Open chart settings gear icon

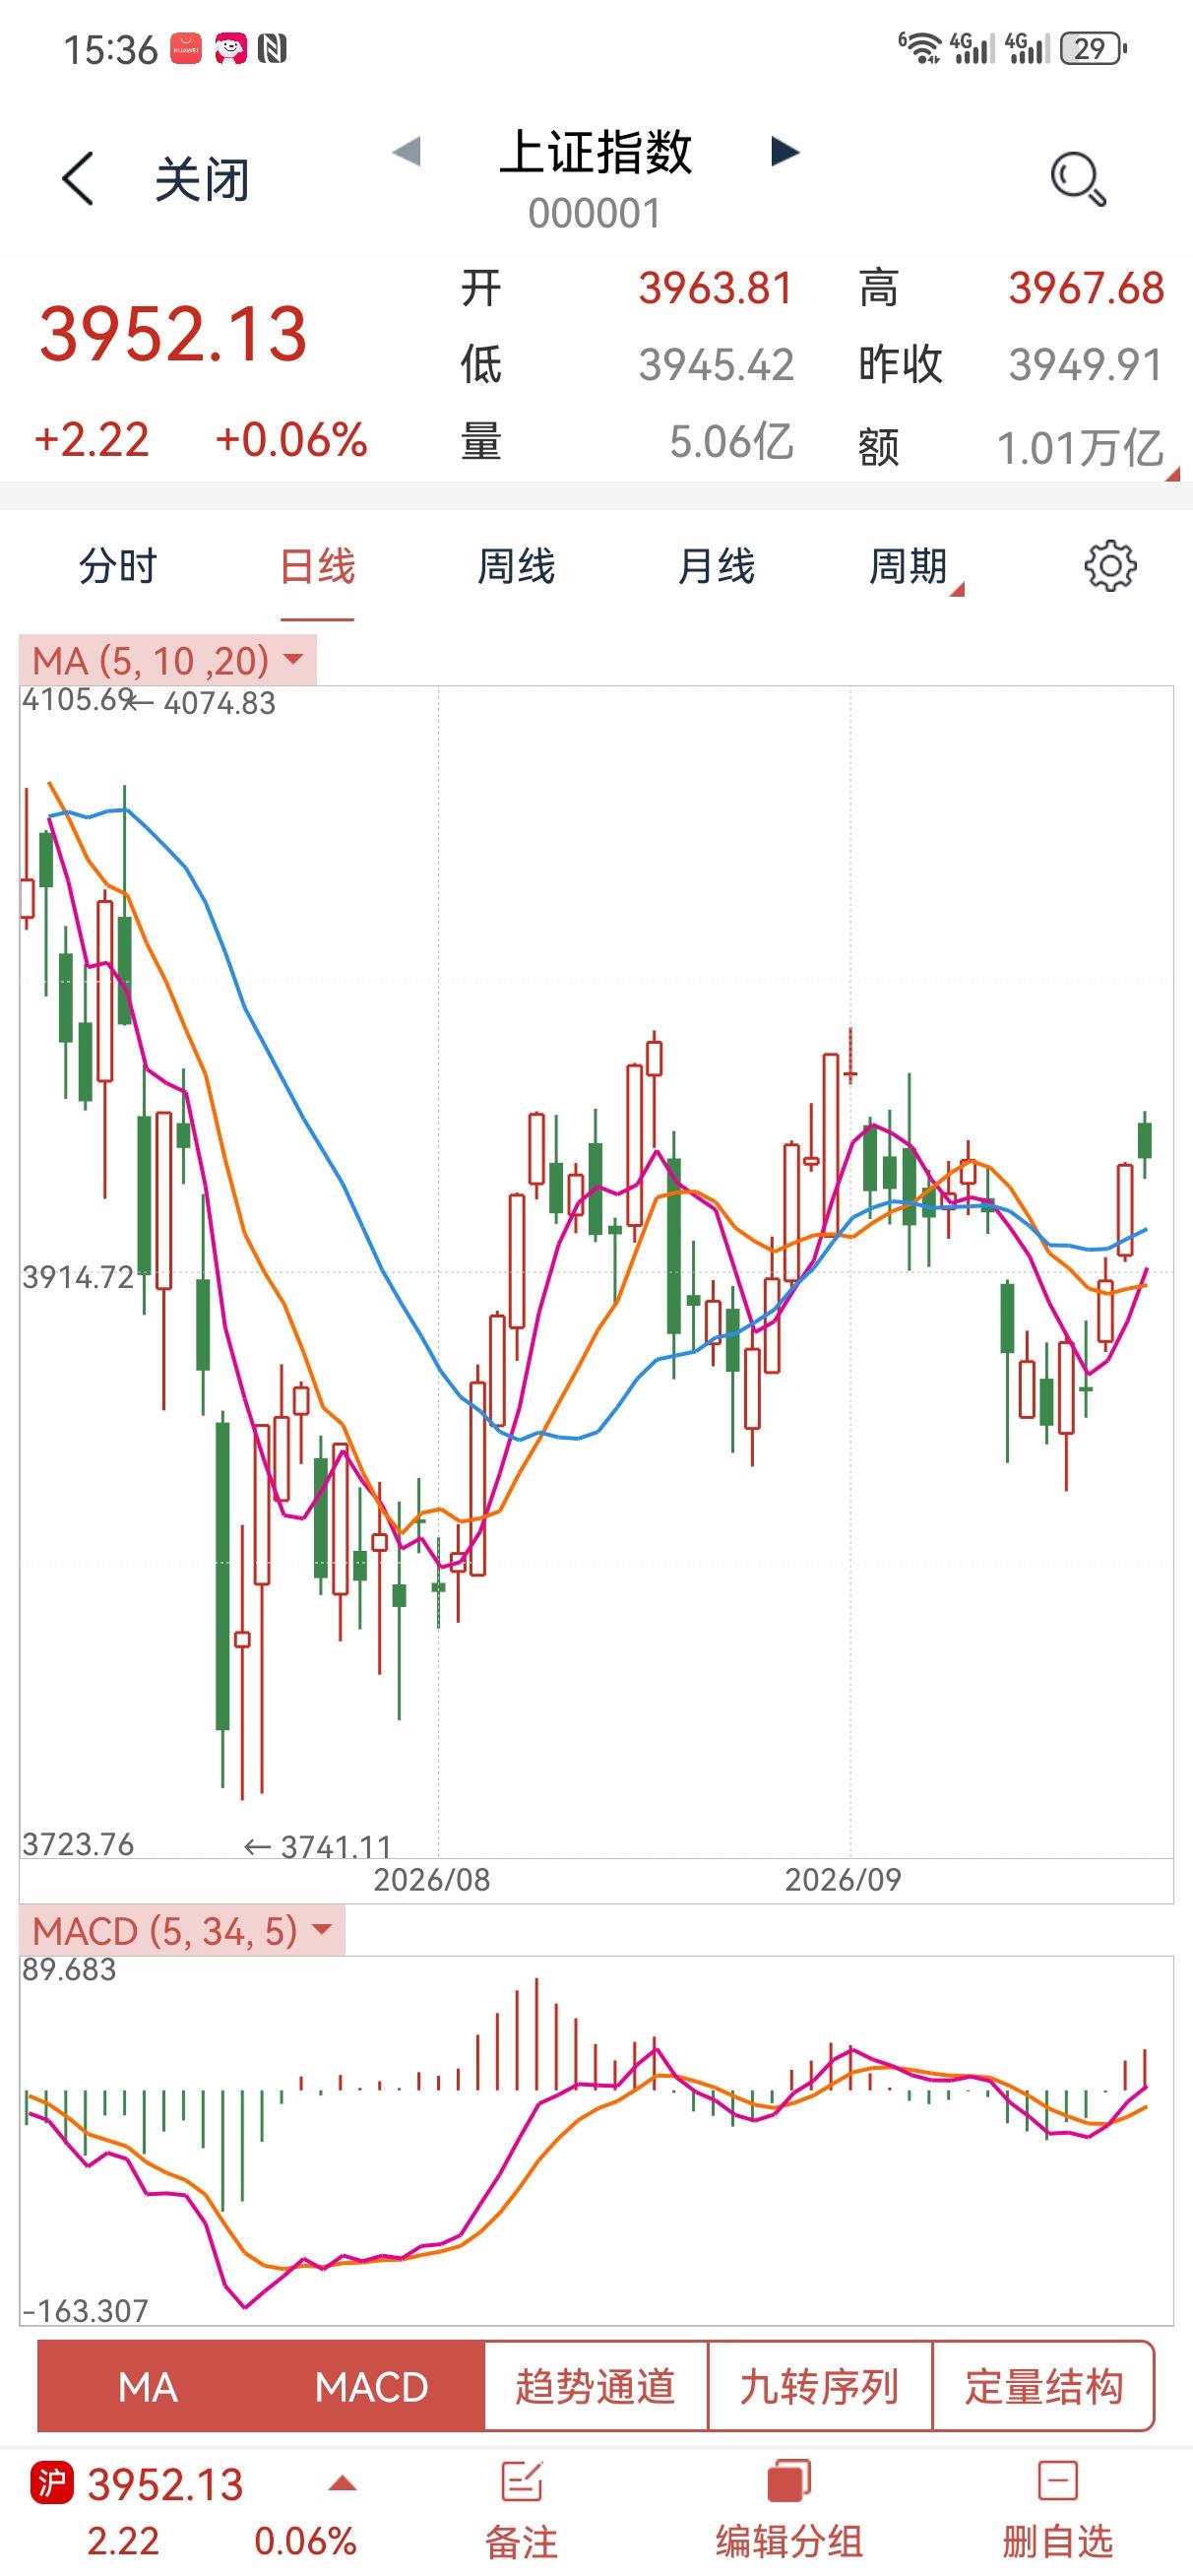pyautogui.click(x=1110, y=566)
